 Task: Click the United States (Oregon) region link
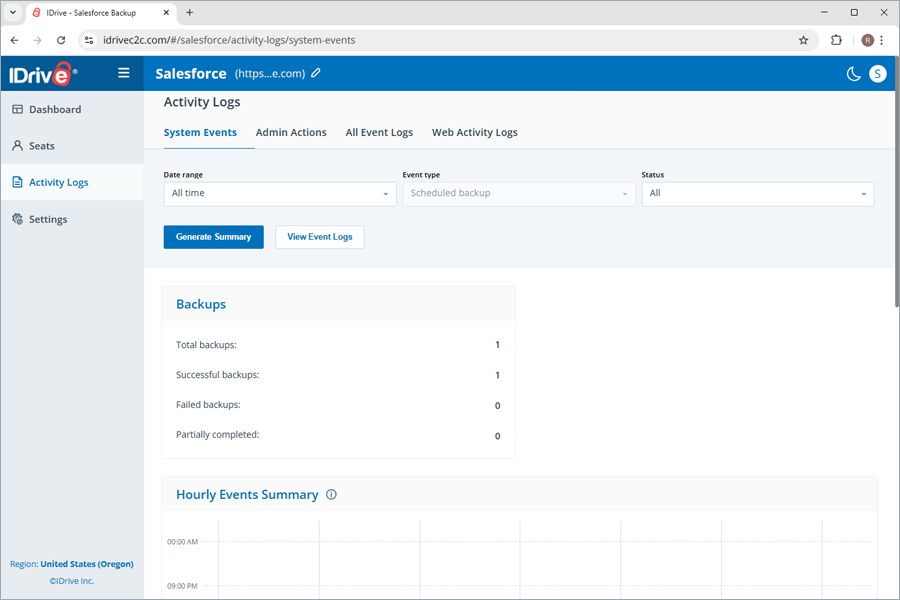(x=86, y=564)
